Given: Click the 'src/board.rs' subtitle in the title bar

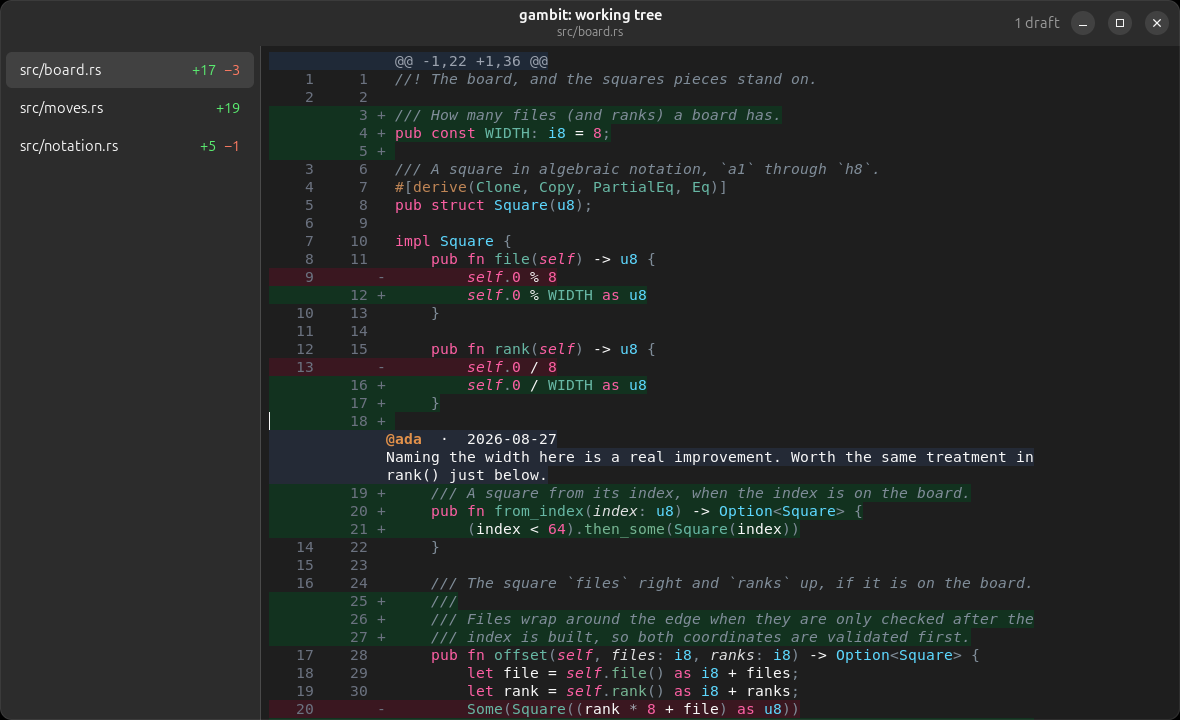Looking at the screenshot, I should pyautogui.click(x=590, y=32).
